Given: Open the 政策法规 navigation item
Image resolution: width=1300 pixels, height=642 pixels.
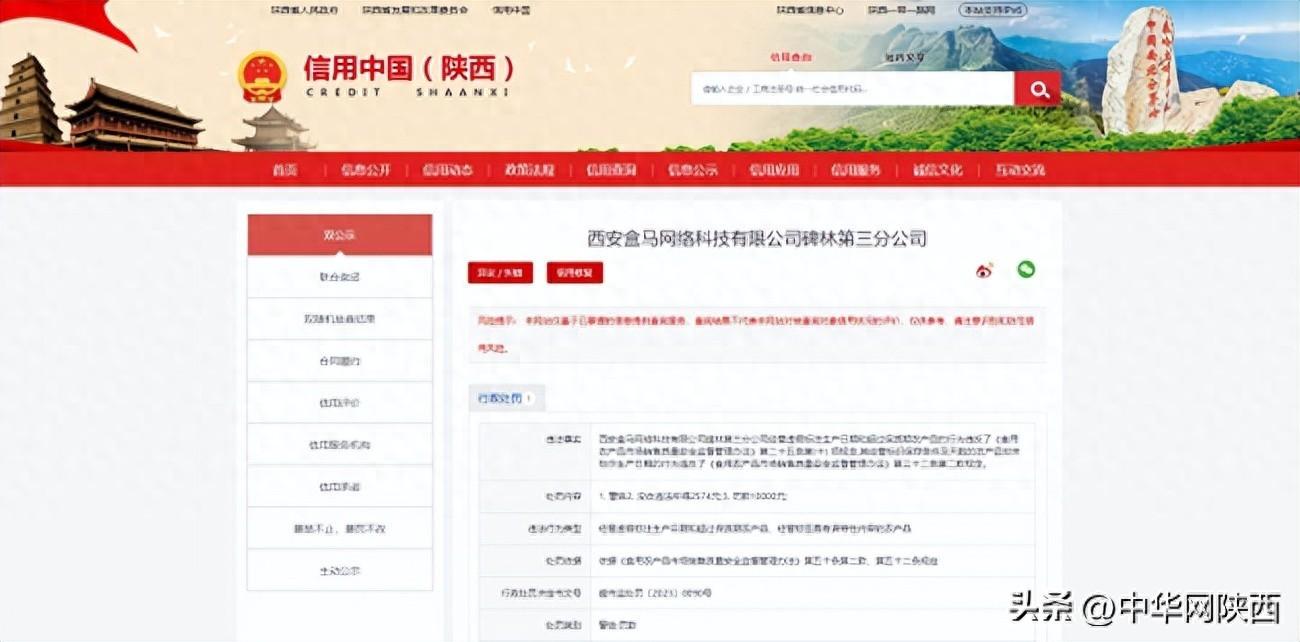Looking at the screenshot, I should 529,170.
